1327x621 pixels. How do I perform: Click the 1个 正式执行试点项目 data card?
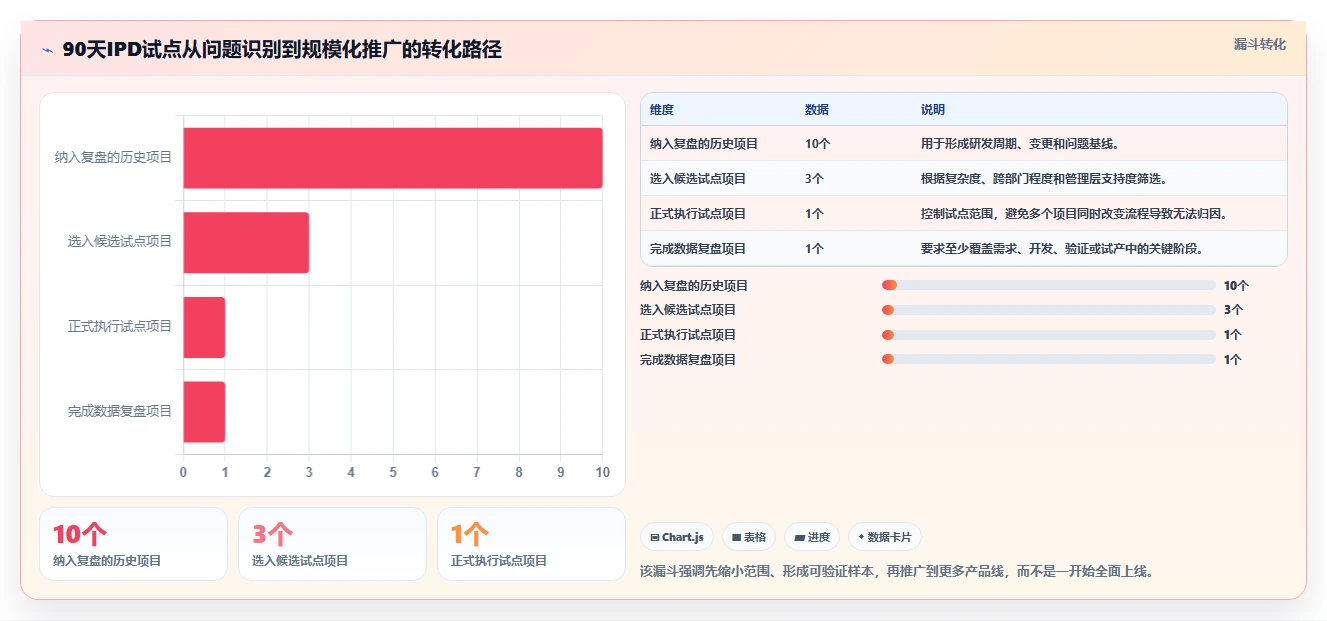coord(531,544)
